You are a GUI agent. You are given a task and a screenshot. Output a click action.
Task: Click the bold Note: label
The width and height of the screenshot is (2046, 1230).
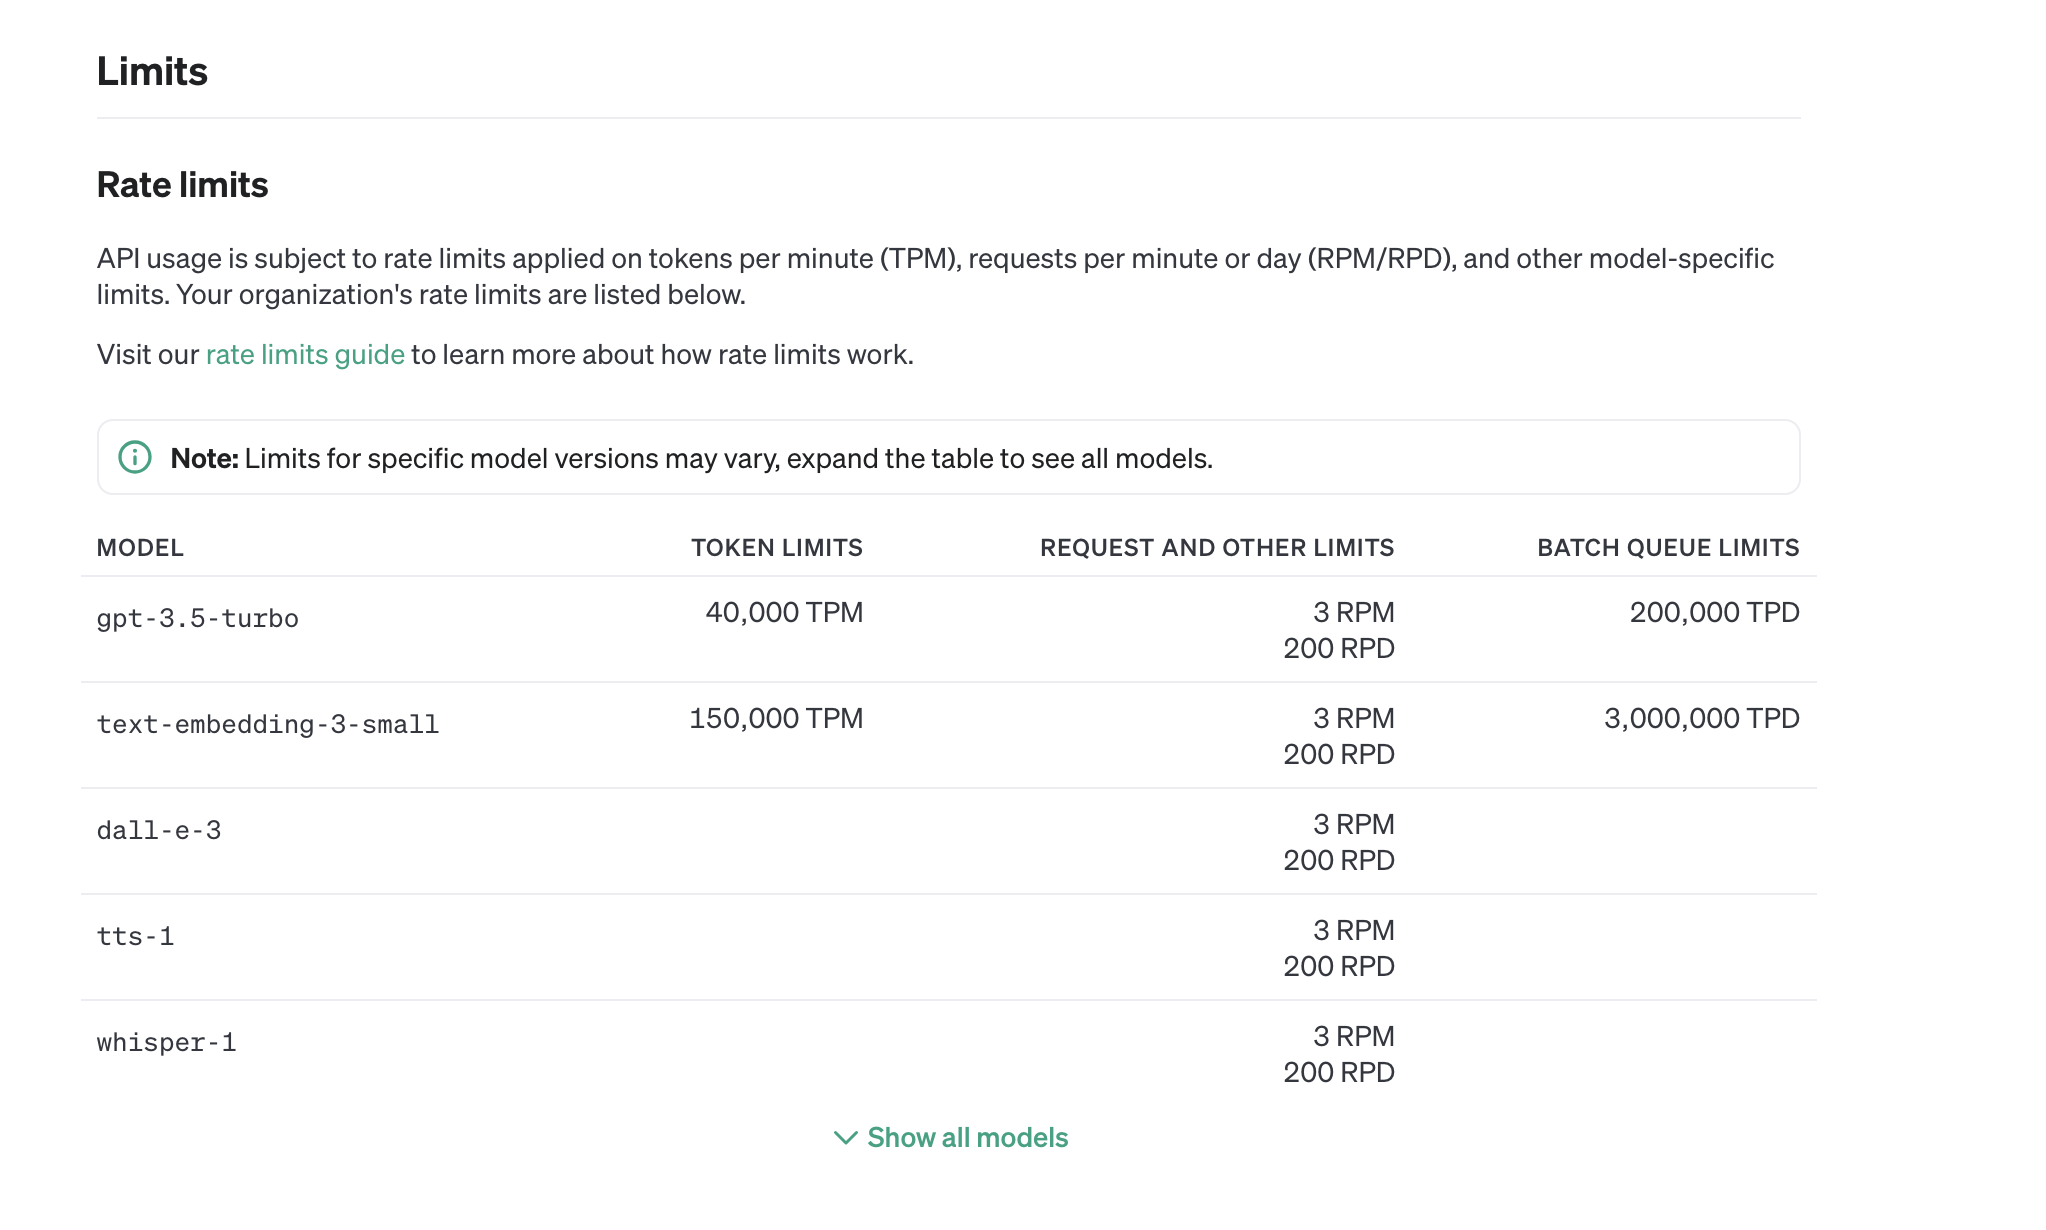[x=204, y=458]
